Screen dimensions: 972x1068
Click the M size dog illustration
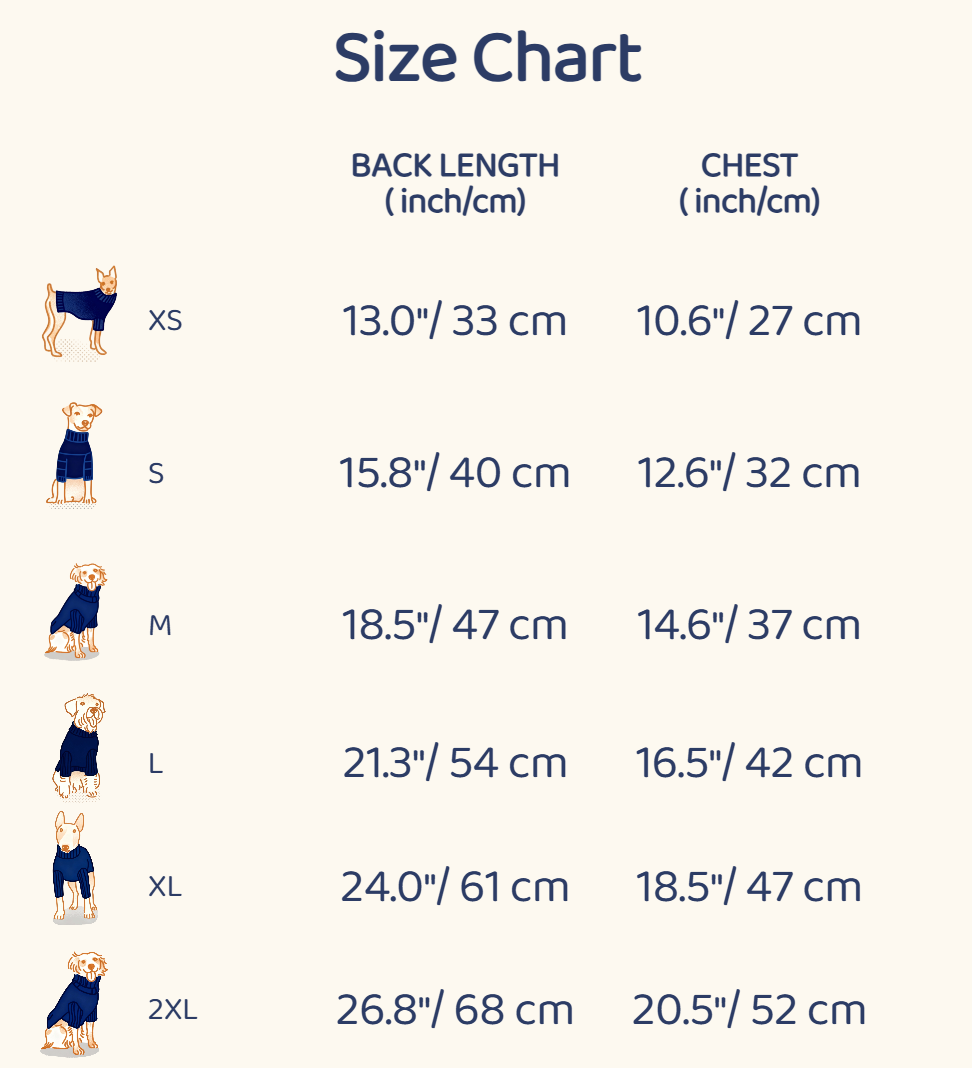click(76, 611)
